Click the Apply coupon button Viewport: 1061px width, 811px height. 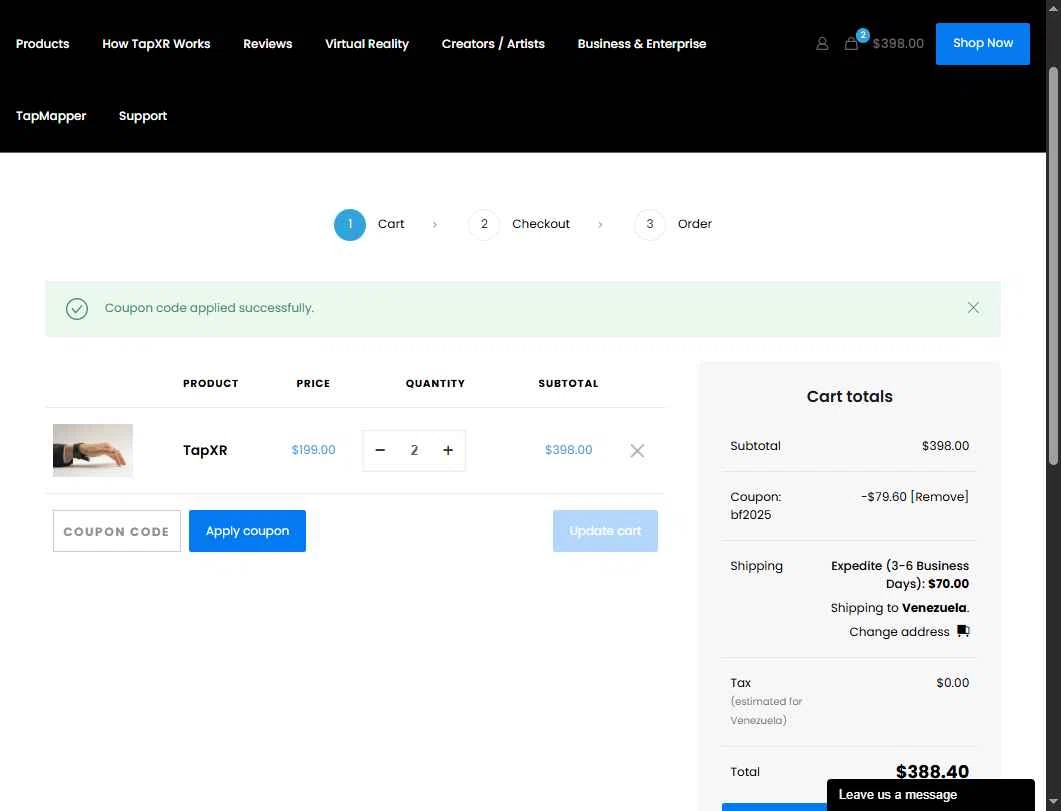247,531
